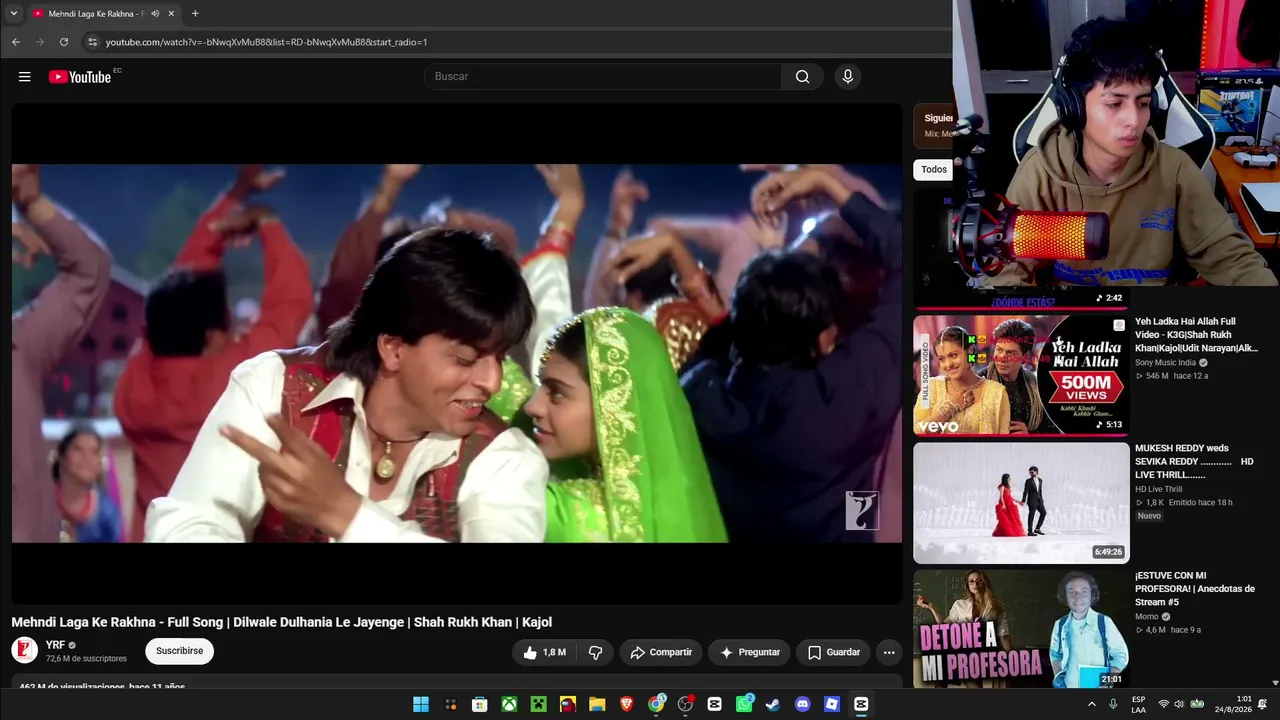Focus the address bar URL

[266, 42]
